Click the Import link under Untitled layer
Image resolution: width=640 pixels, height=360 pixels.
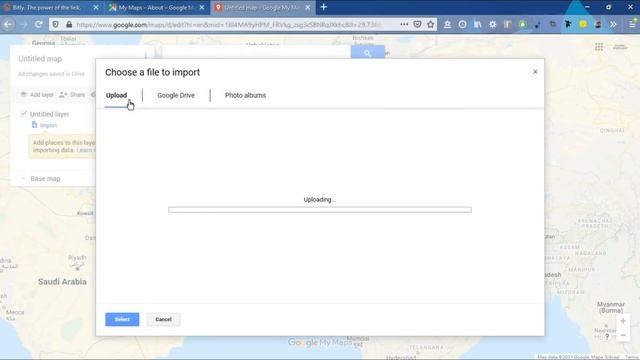pos(48,125)
